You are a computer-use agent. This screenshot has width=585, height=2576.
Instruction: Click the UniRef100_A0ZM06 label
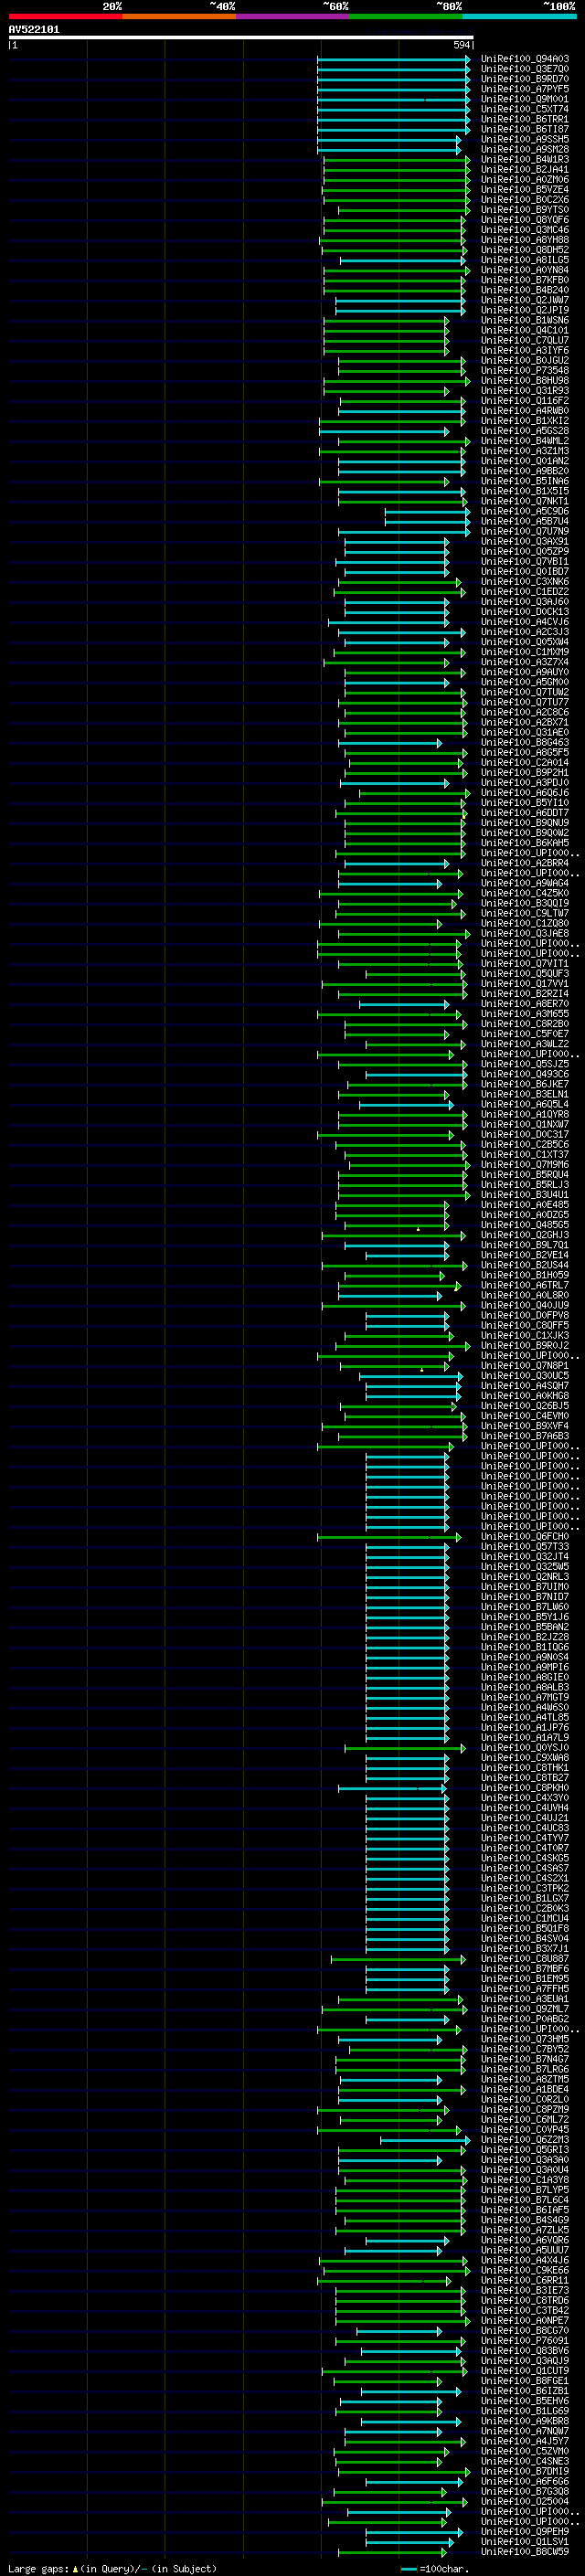pos(525,179)
